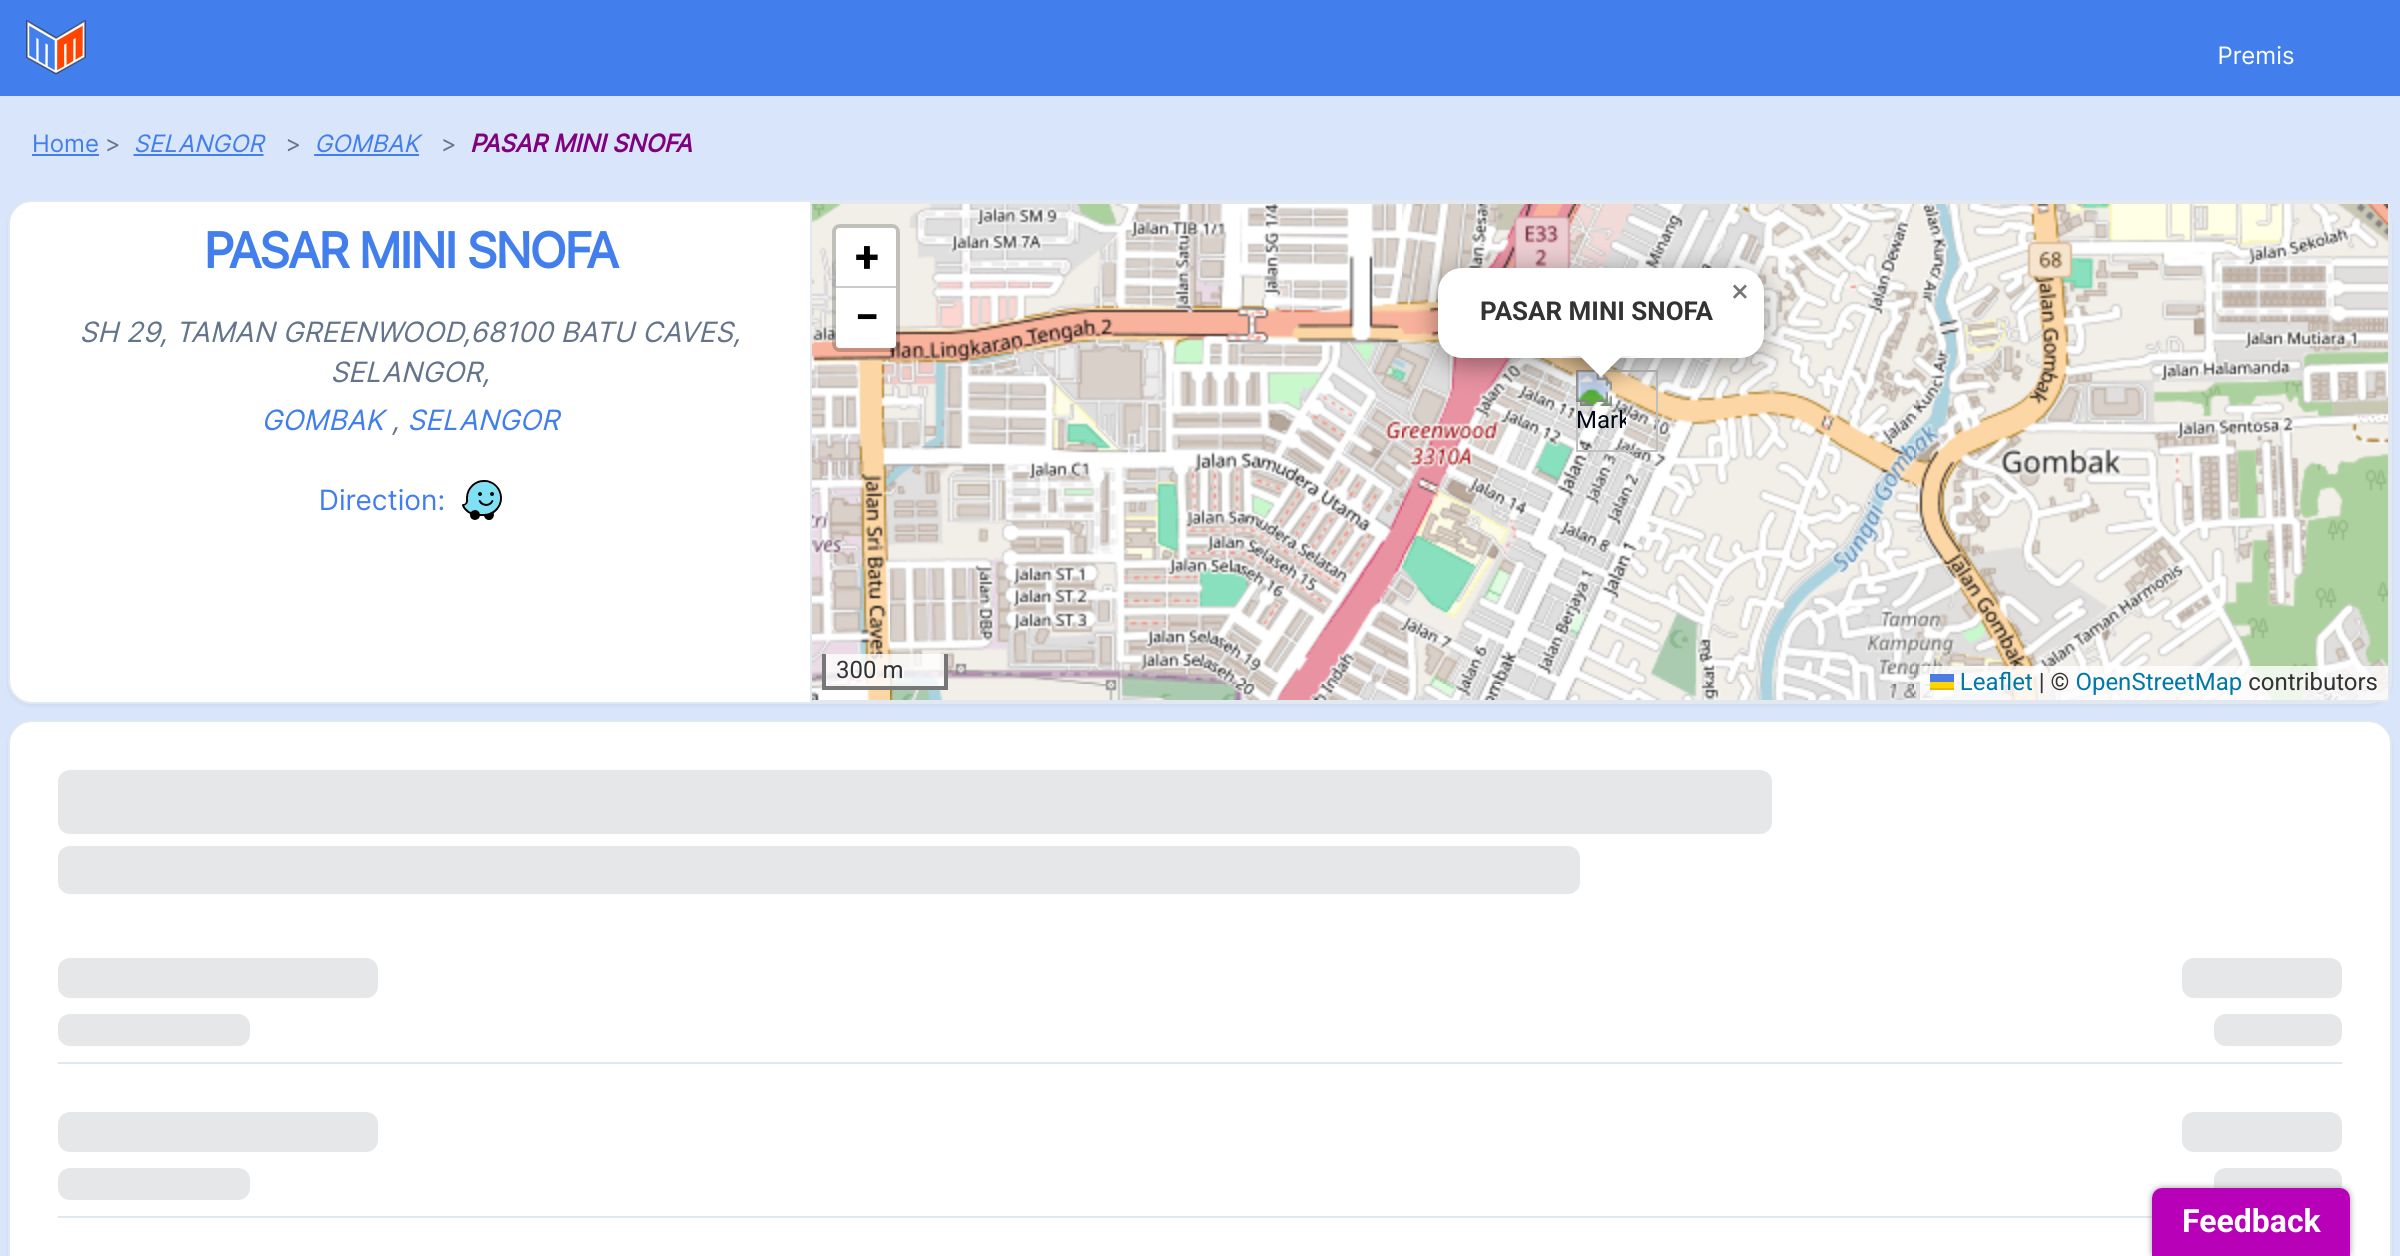Open Waze direction icon
Viewport: 2400px width, 1256px height.
point(482,499)
